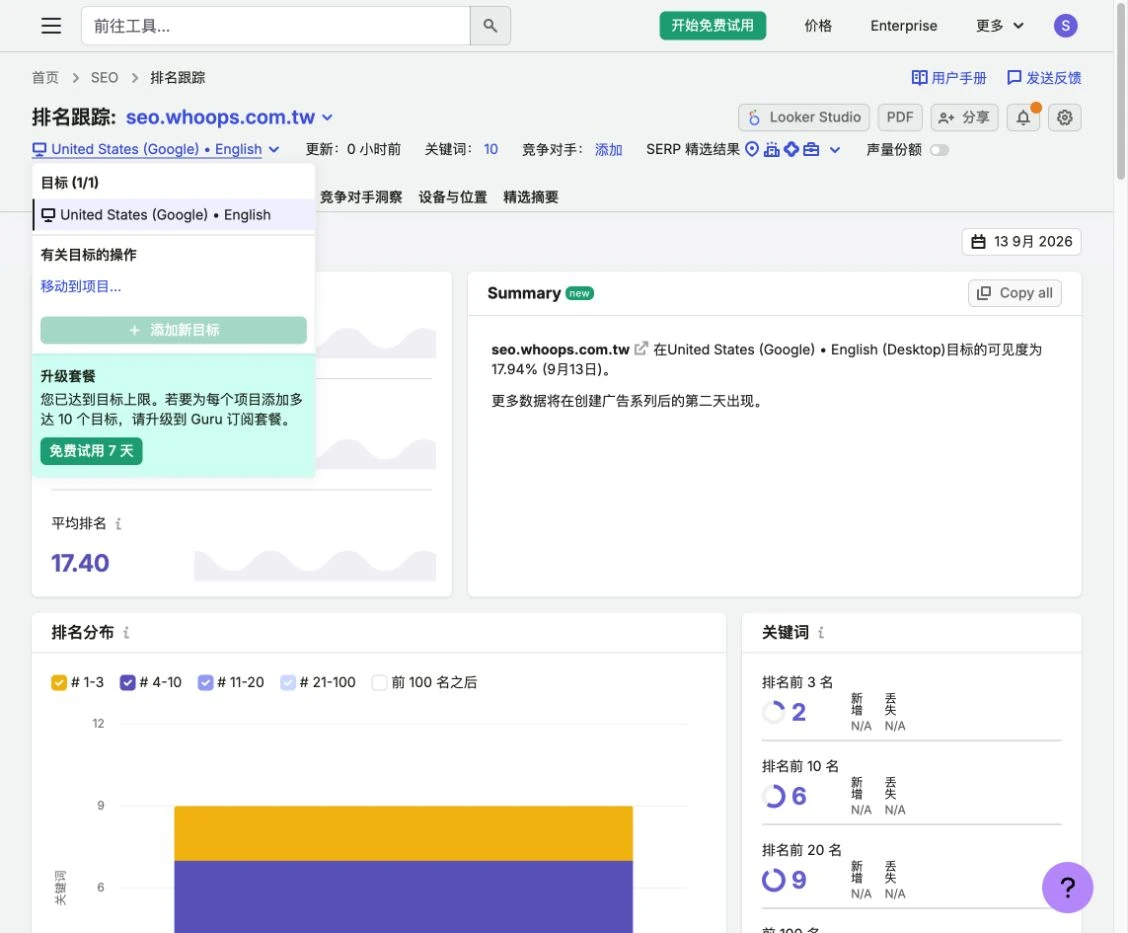Open settings gear icon
1128x933 pixels.
tap(1065, 117)
